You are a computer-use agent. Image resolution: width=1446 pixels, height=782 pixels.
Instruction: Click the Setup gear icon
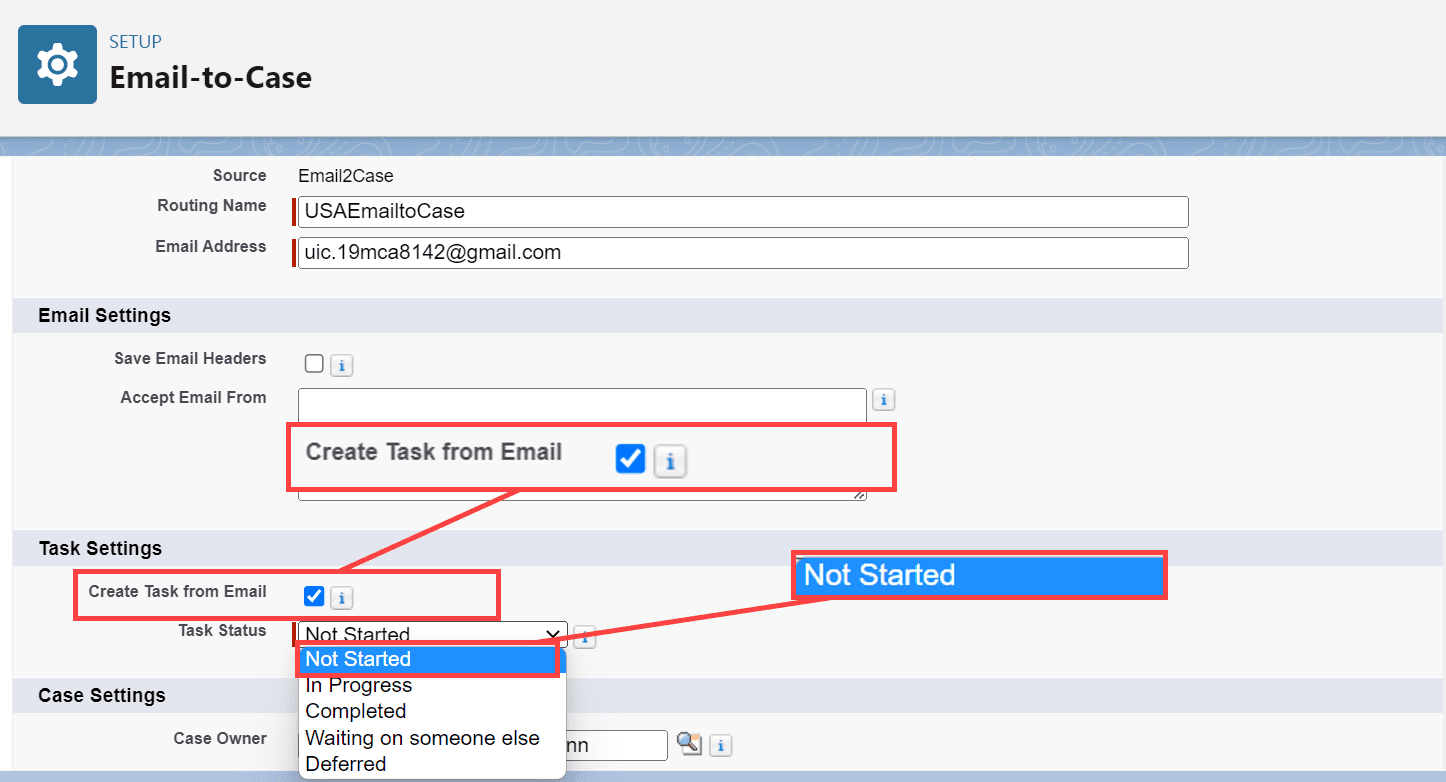coord(57,64)
